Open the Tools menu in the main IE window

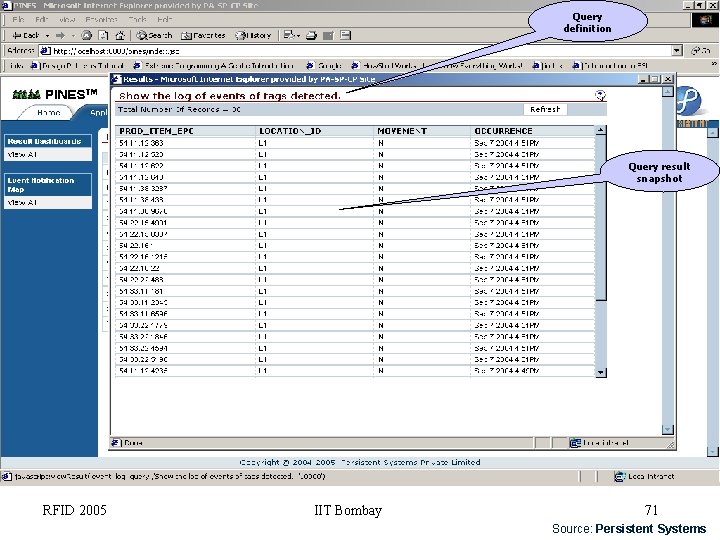point(137,20)
